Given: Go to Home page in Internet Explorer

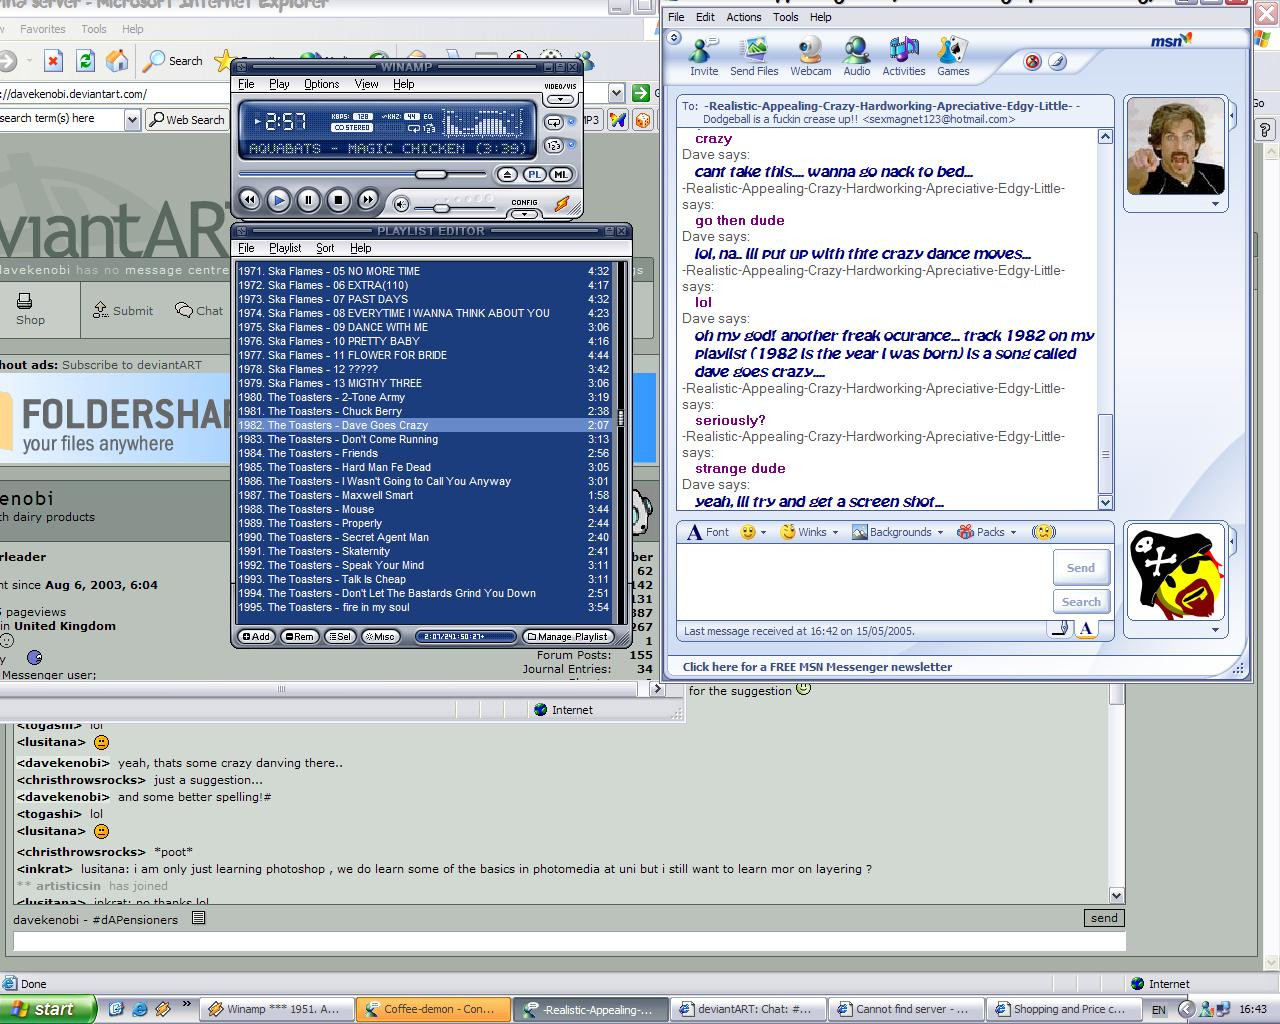Looking at the screenshot, I should (x=117, y=61).
